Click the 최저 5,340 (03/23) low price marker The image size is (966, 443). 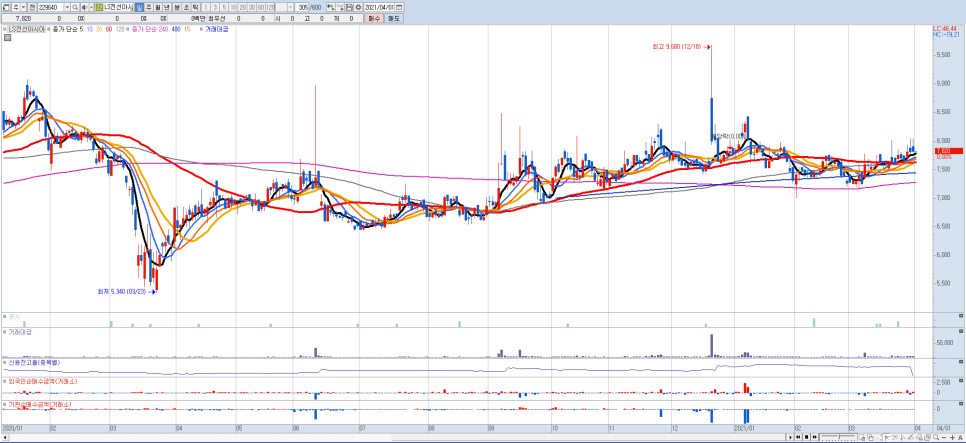click(x=126, y=291)
